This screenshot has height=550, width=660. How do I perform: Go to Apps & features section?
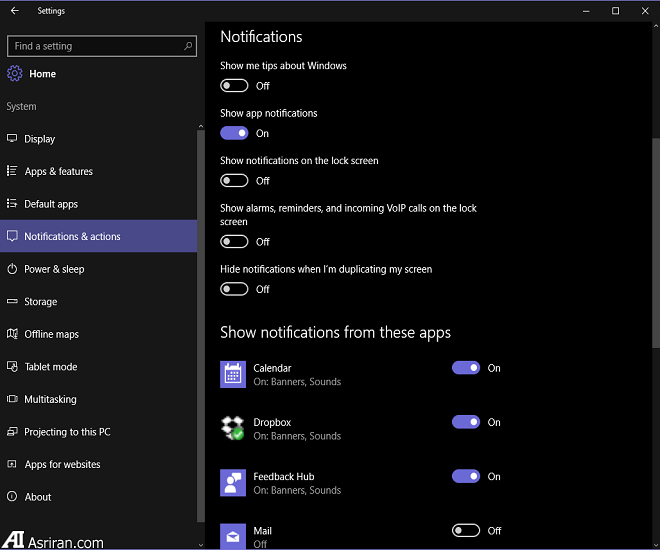point(58,172)
